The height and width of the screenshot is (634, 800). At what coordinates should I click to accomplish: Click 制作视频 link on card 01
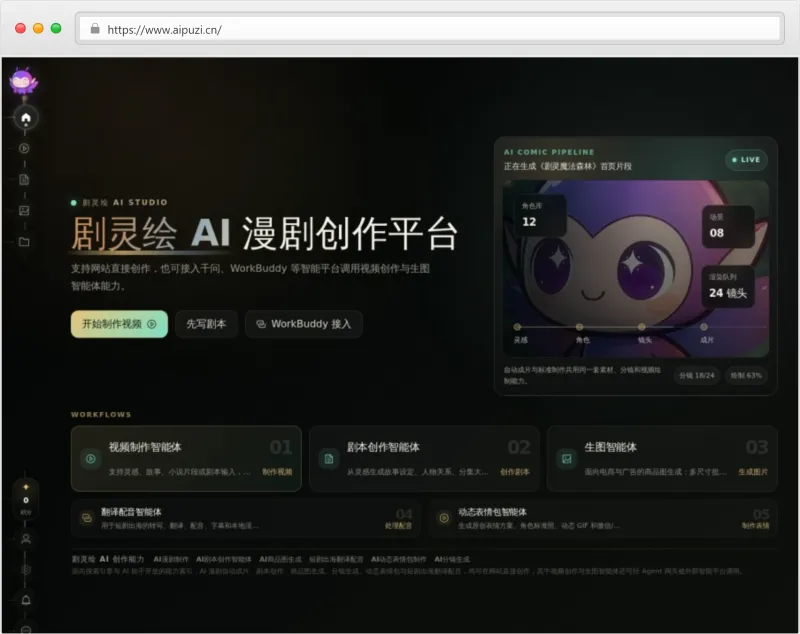278,472
